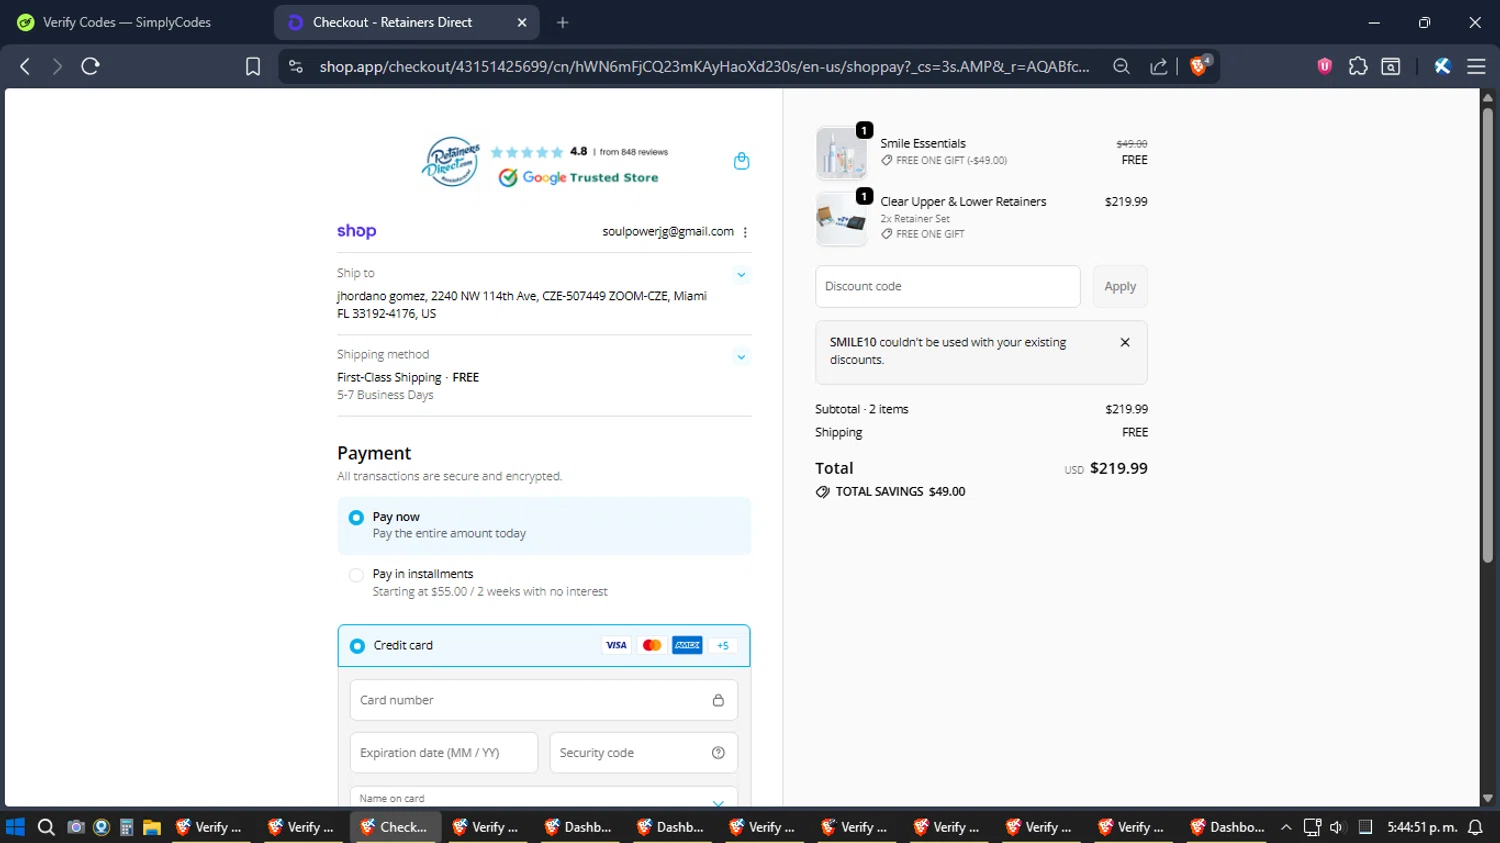Viewport: 1500px width, 843px height.
Task: Expand the Ship to address section
Action: tap(741, 274)
